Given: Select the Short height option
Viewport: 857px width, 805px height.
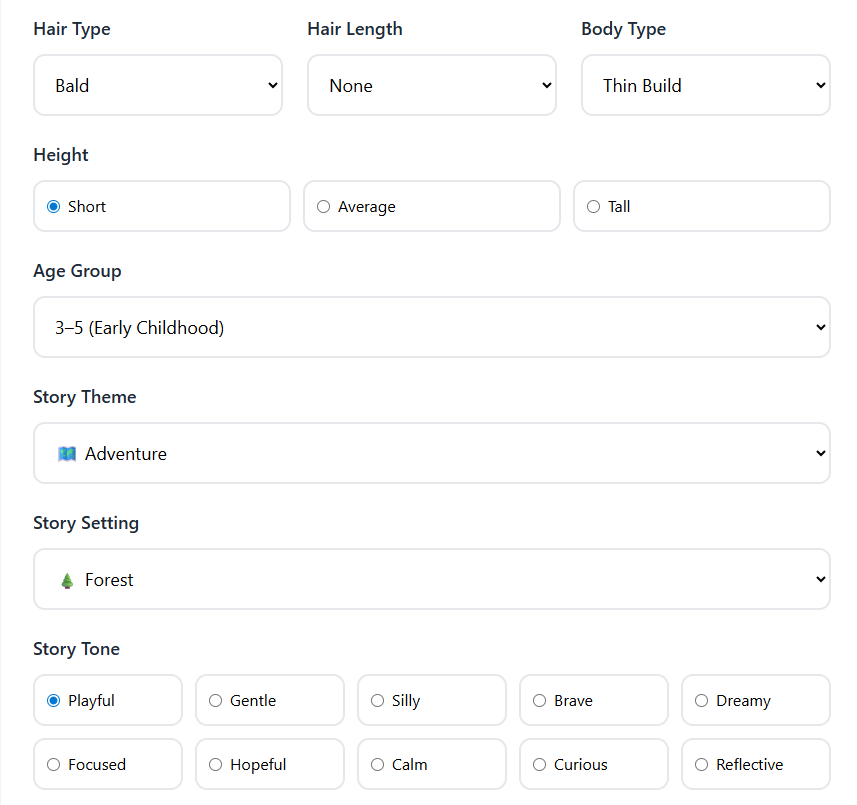Looking at the screenshot, I should click(x=54, y=207).
